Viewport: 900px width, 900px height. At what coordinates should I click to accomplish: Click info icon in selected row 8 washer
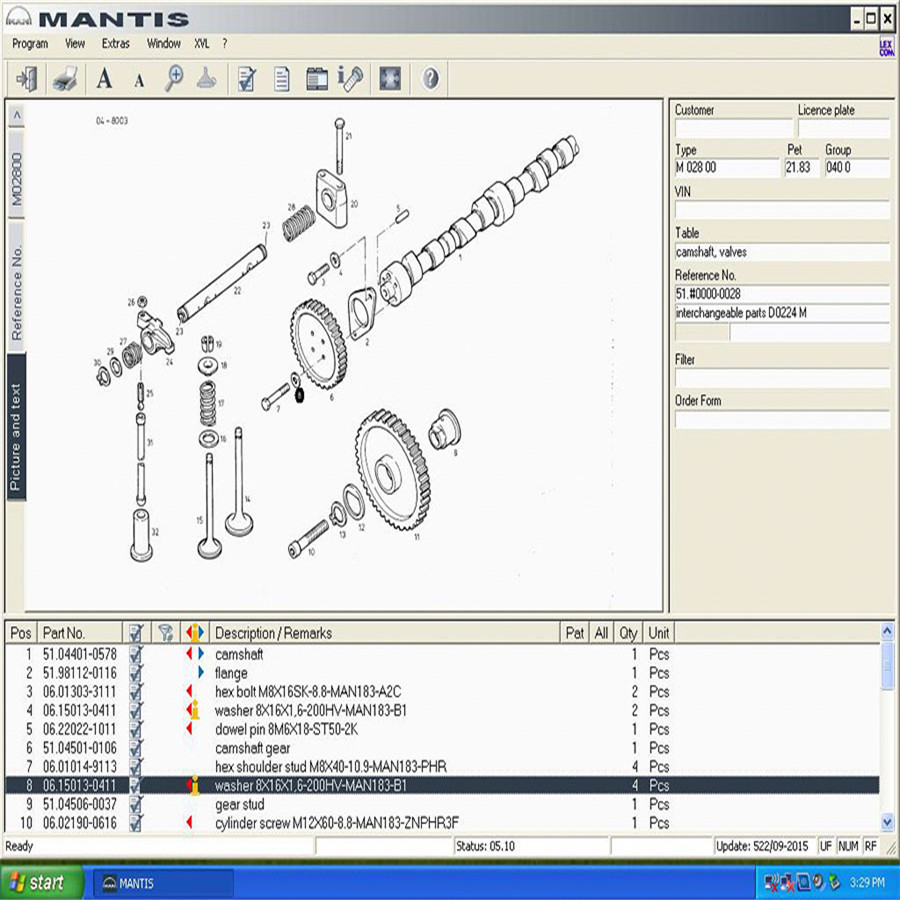coord(193,785)
